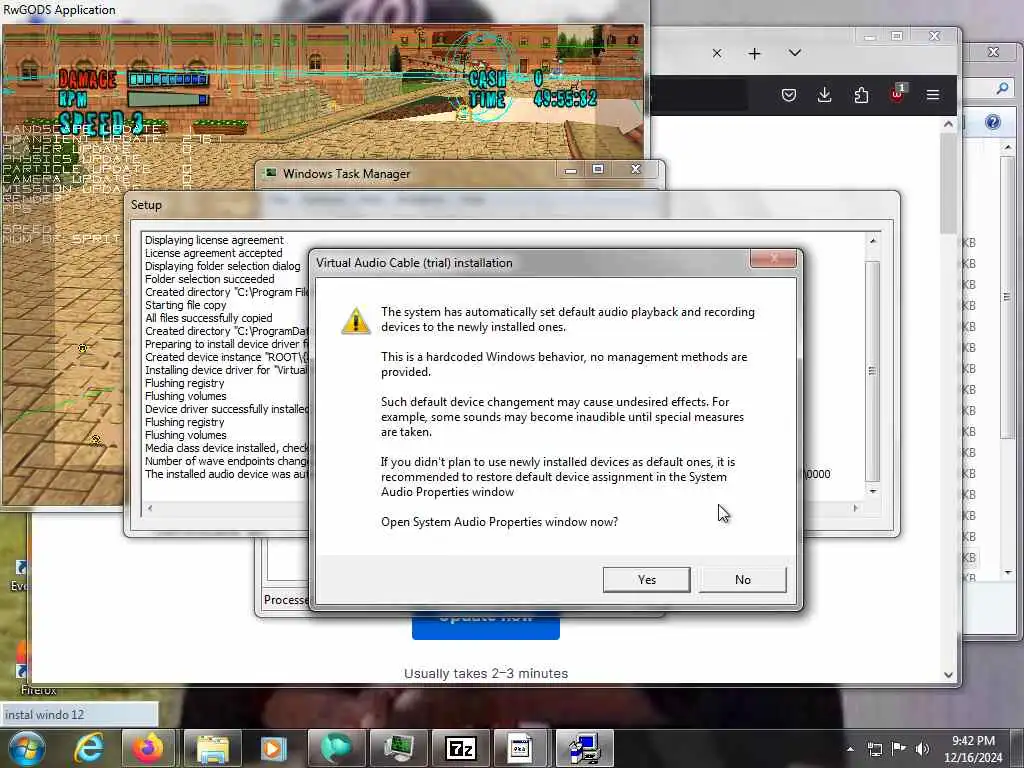The height and width of the screenshot is (768, 1024).
Task: Open 7-Zip taskbar icon
Action: (x=460, y=748)
